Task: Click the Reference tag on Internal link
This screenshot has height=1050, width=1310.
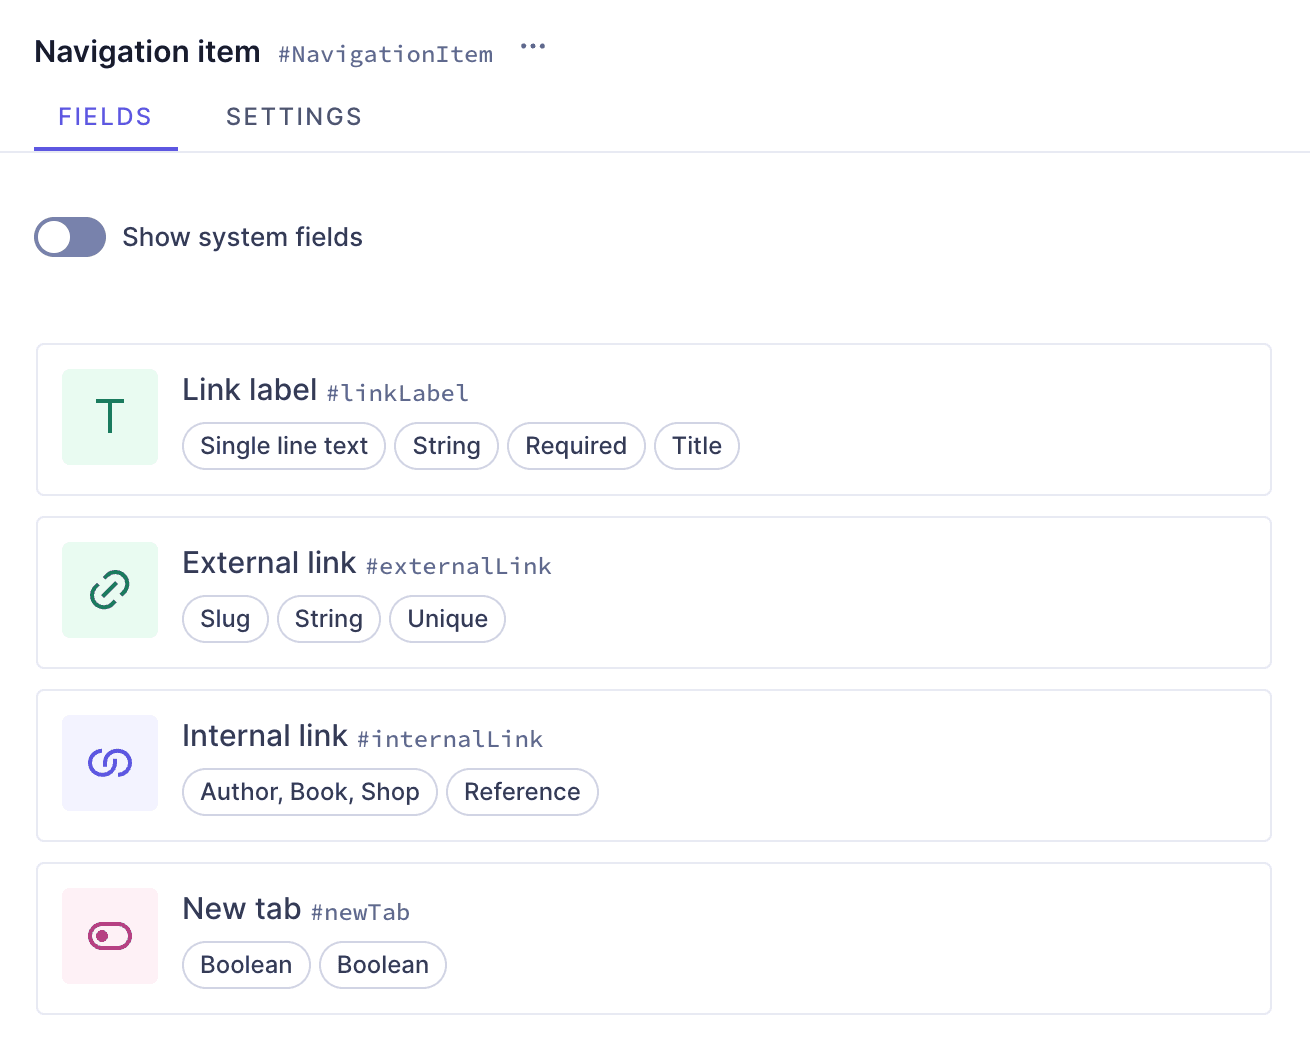Action: coord(522,792)
